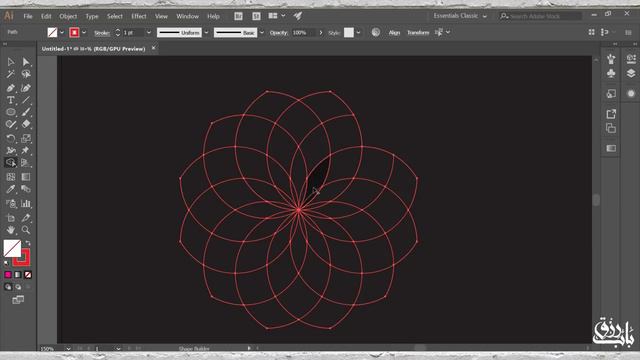Open the fill color dropdown in control bar
The width and height of the screenshot is (640, 360).
(x=62, y=32)
